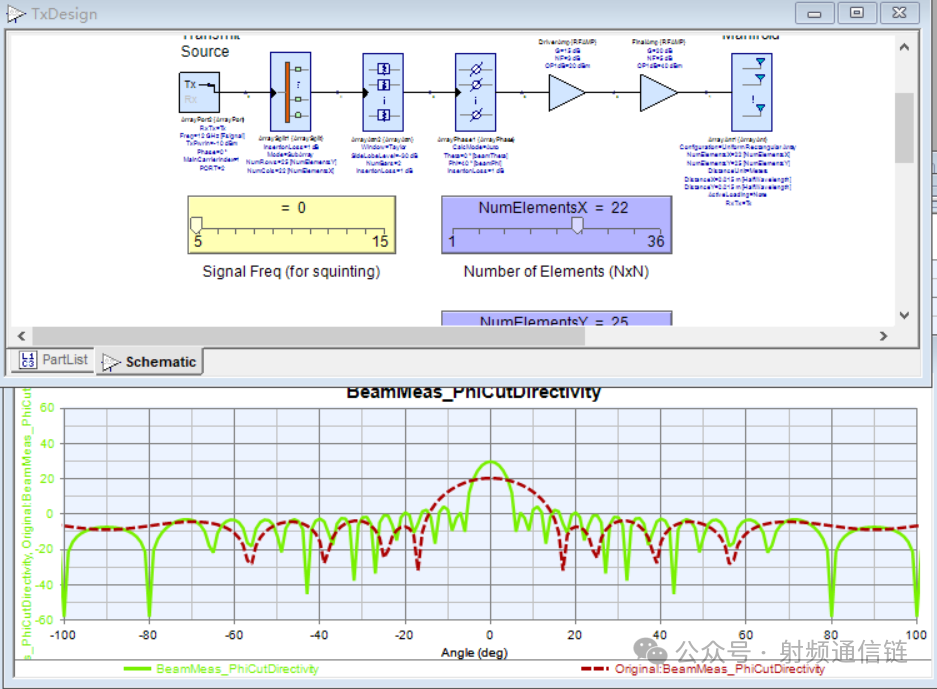Switch to the PartList tab
This screenshot has height=689, width=937.
pyautogui.click(x=54, y=360)
